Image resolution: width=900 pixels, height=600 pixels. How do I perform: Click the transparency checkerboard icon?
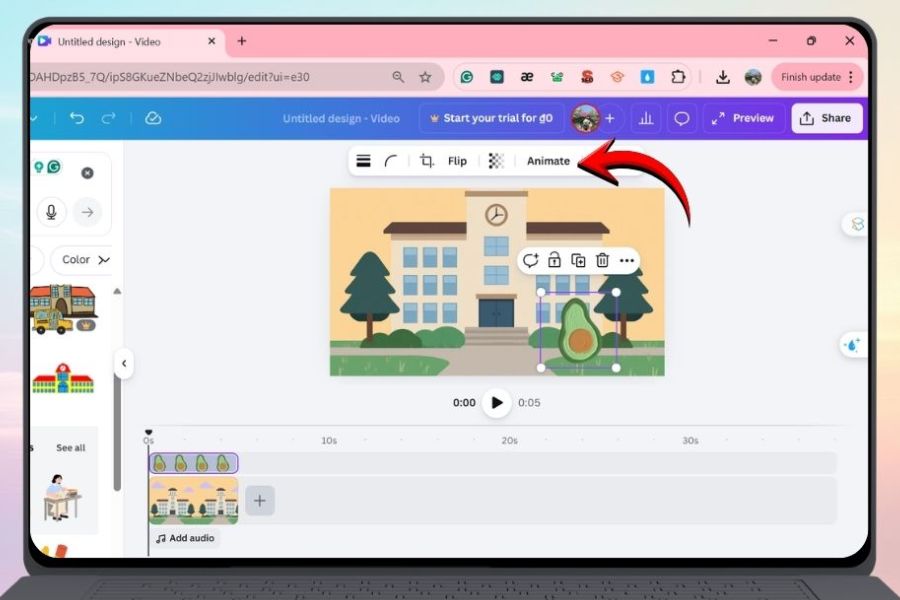(x=496, y=161)
